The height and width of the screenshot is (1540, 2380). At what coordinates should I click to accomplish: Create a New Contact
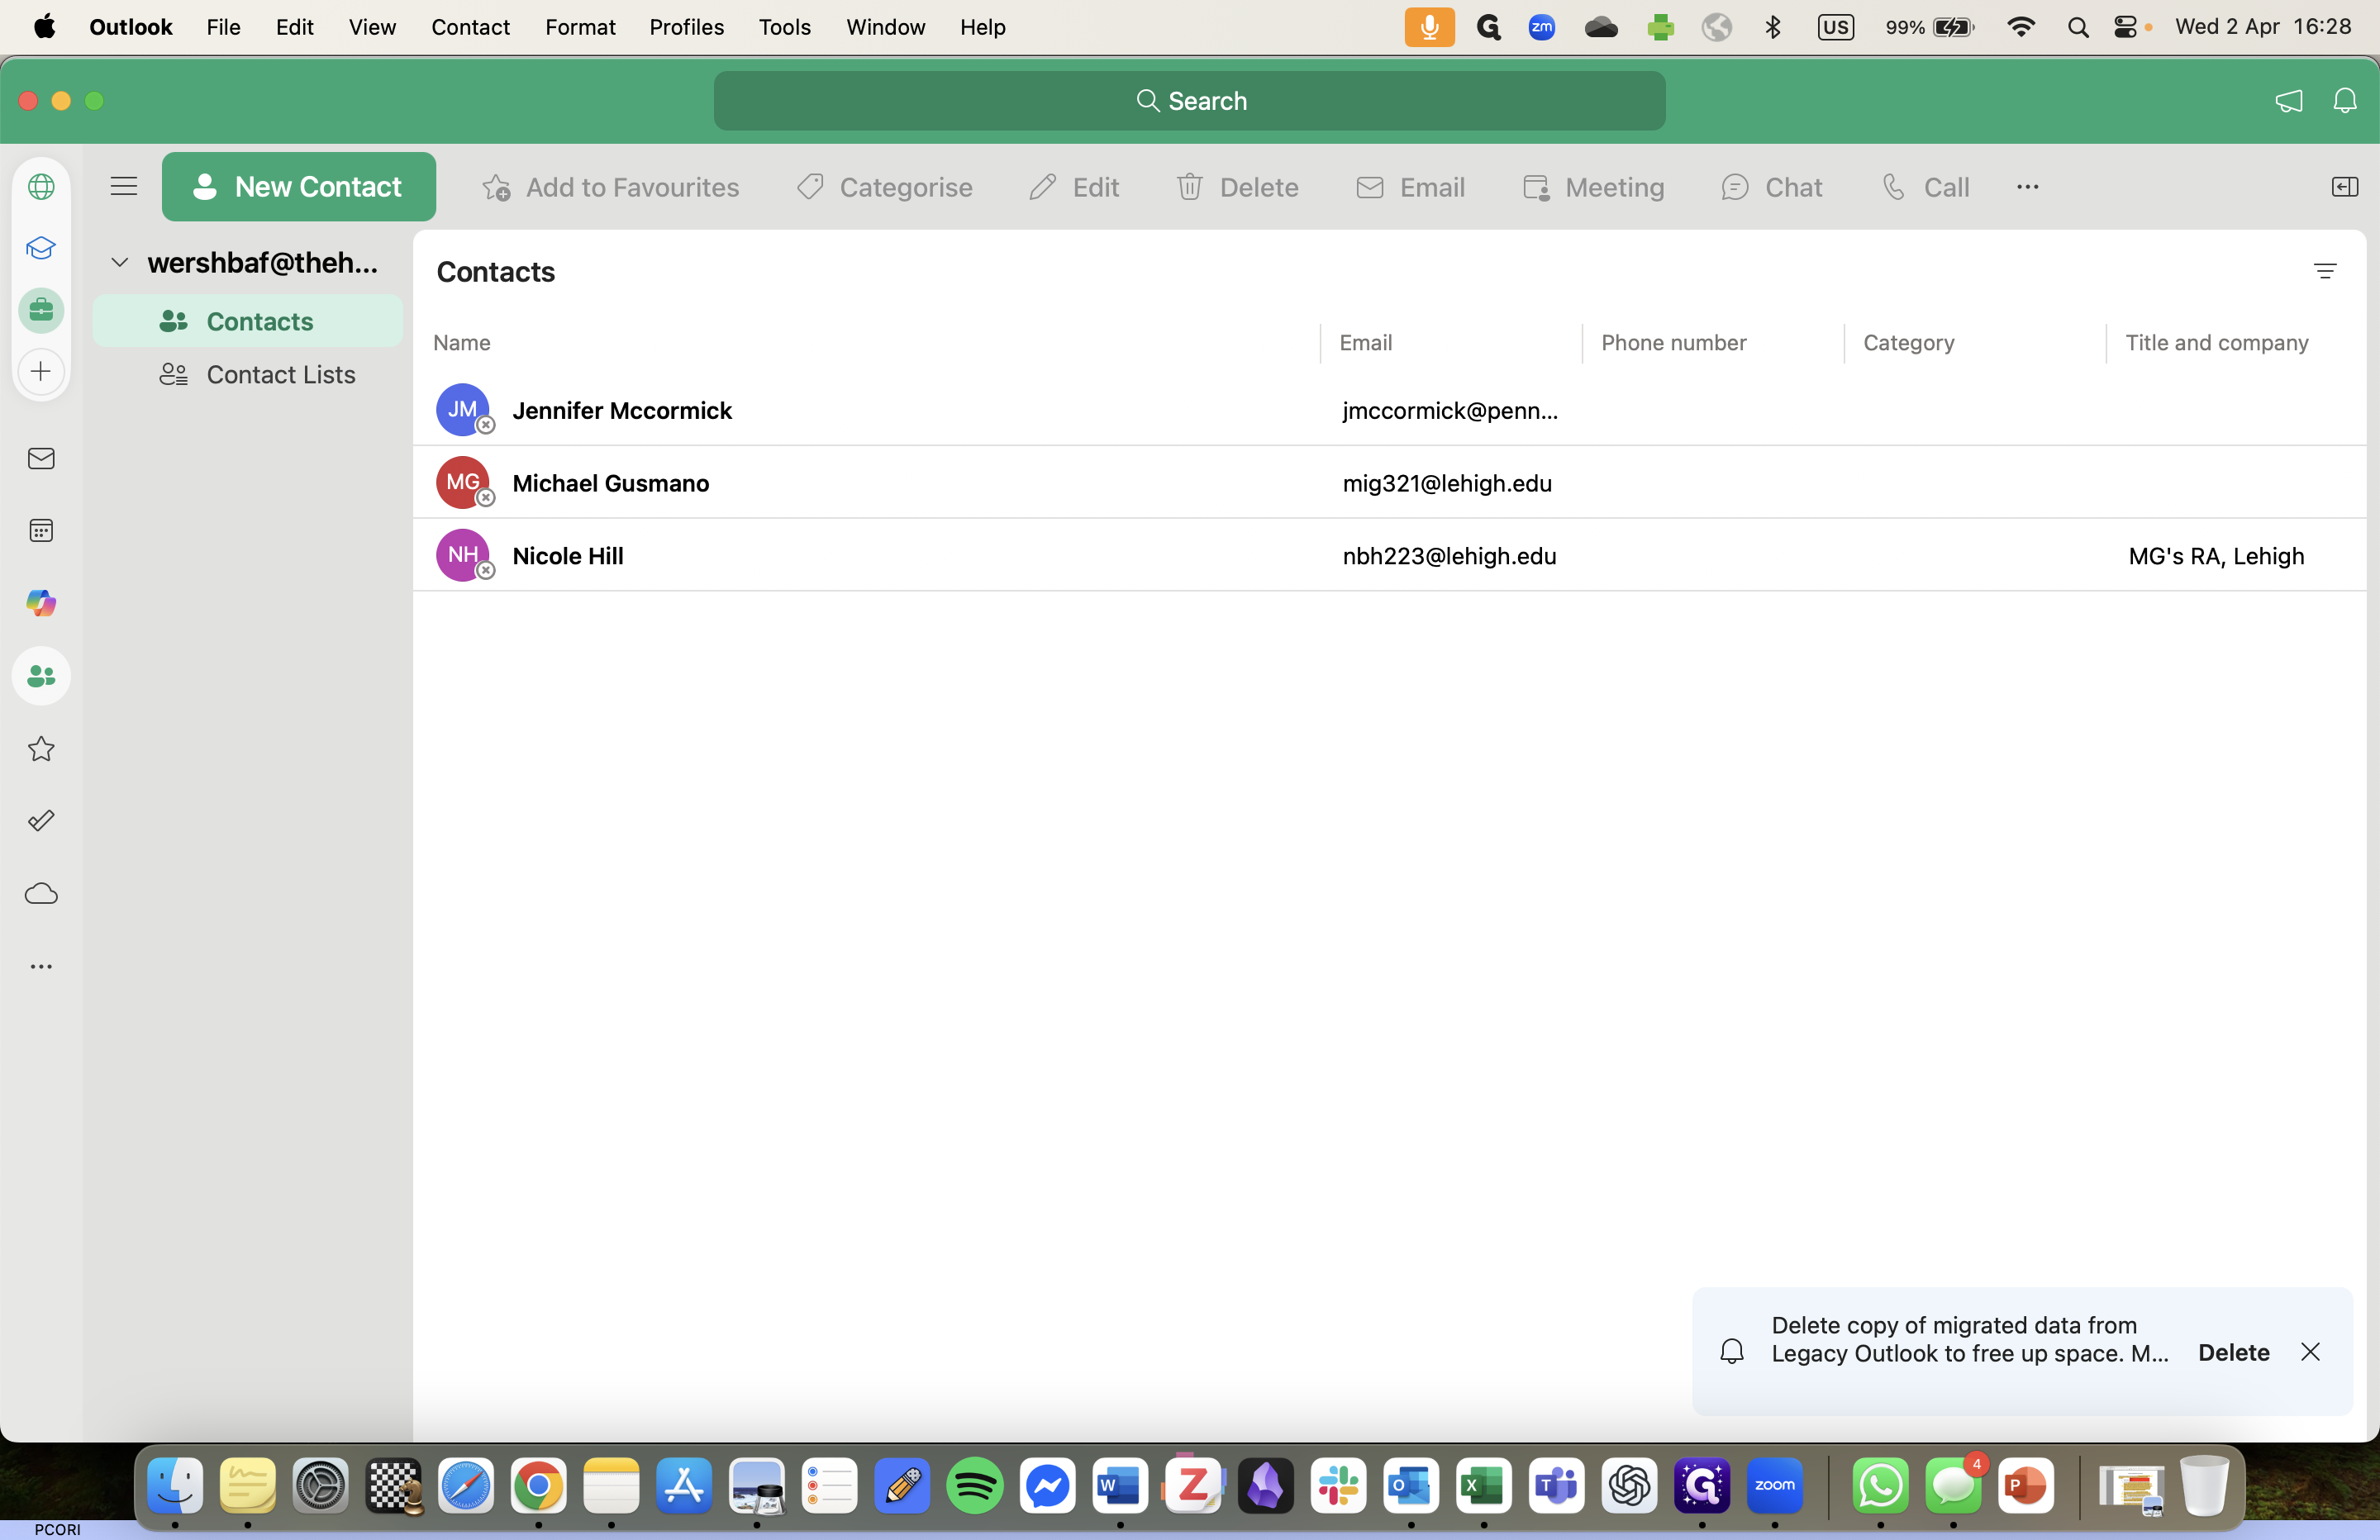(299, 187)
